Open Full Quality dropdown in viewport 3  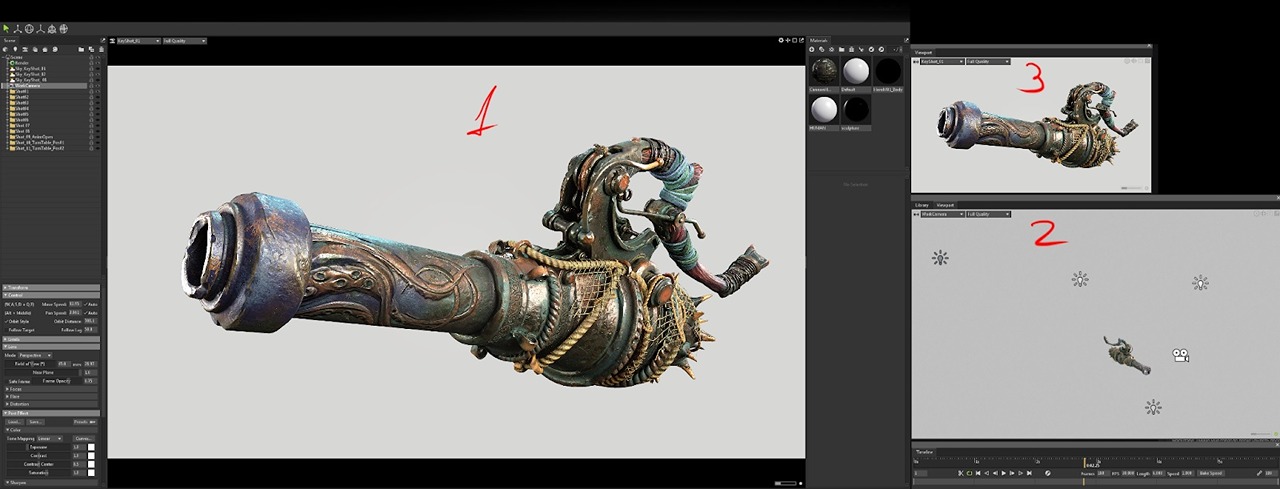click(x=988, y=62)
